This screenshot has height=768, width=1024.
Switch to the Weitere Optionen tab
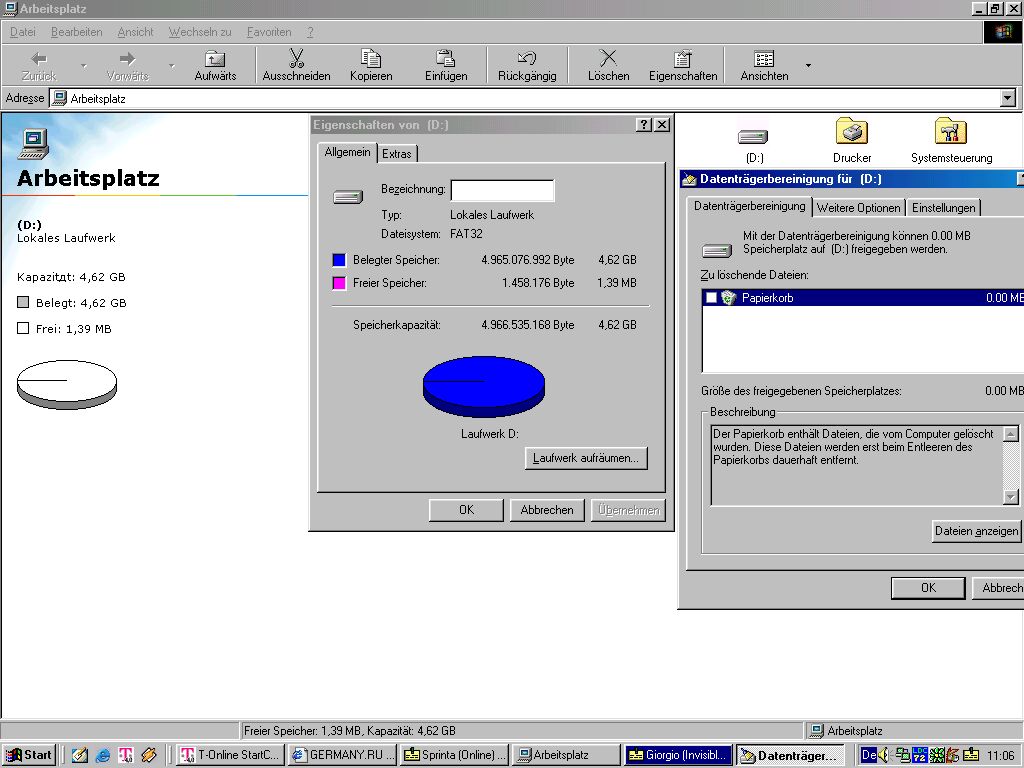coord(858,208)
